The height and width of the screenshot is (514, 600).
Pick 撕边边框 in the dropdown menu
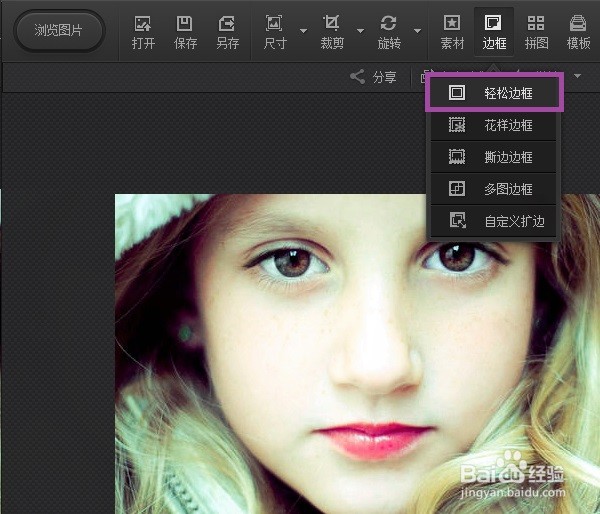click(494, 157)
